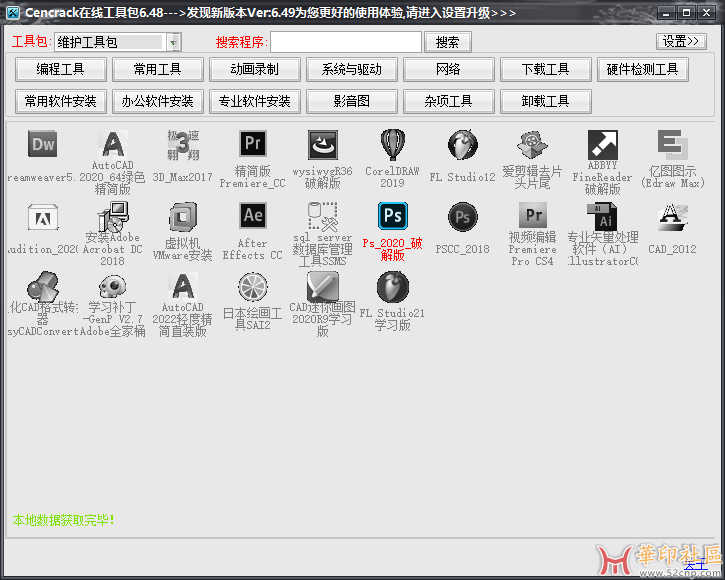Select the 常用软件安装 category
The height and width of the screenshot is (580, 725).
pyautogui.click(x=61, y=101)
